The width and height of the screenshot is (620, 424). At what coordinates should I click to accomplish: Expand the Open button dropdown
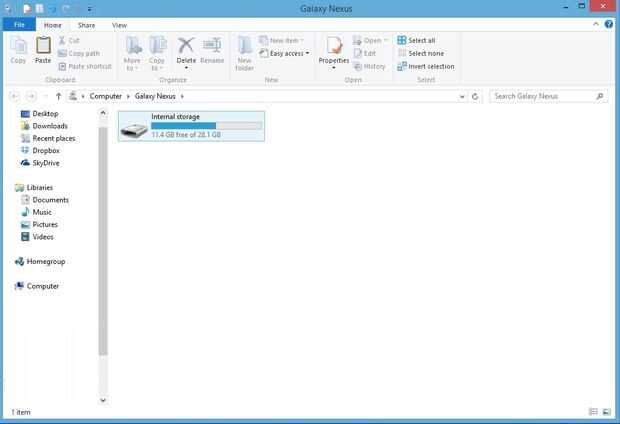pyautogui.click(x=385, y=40)
